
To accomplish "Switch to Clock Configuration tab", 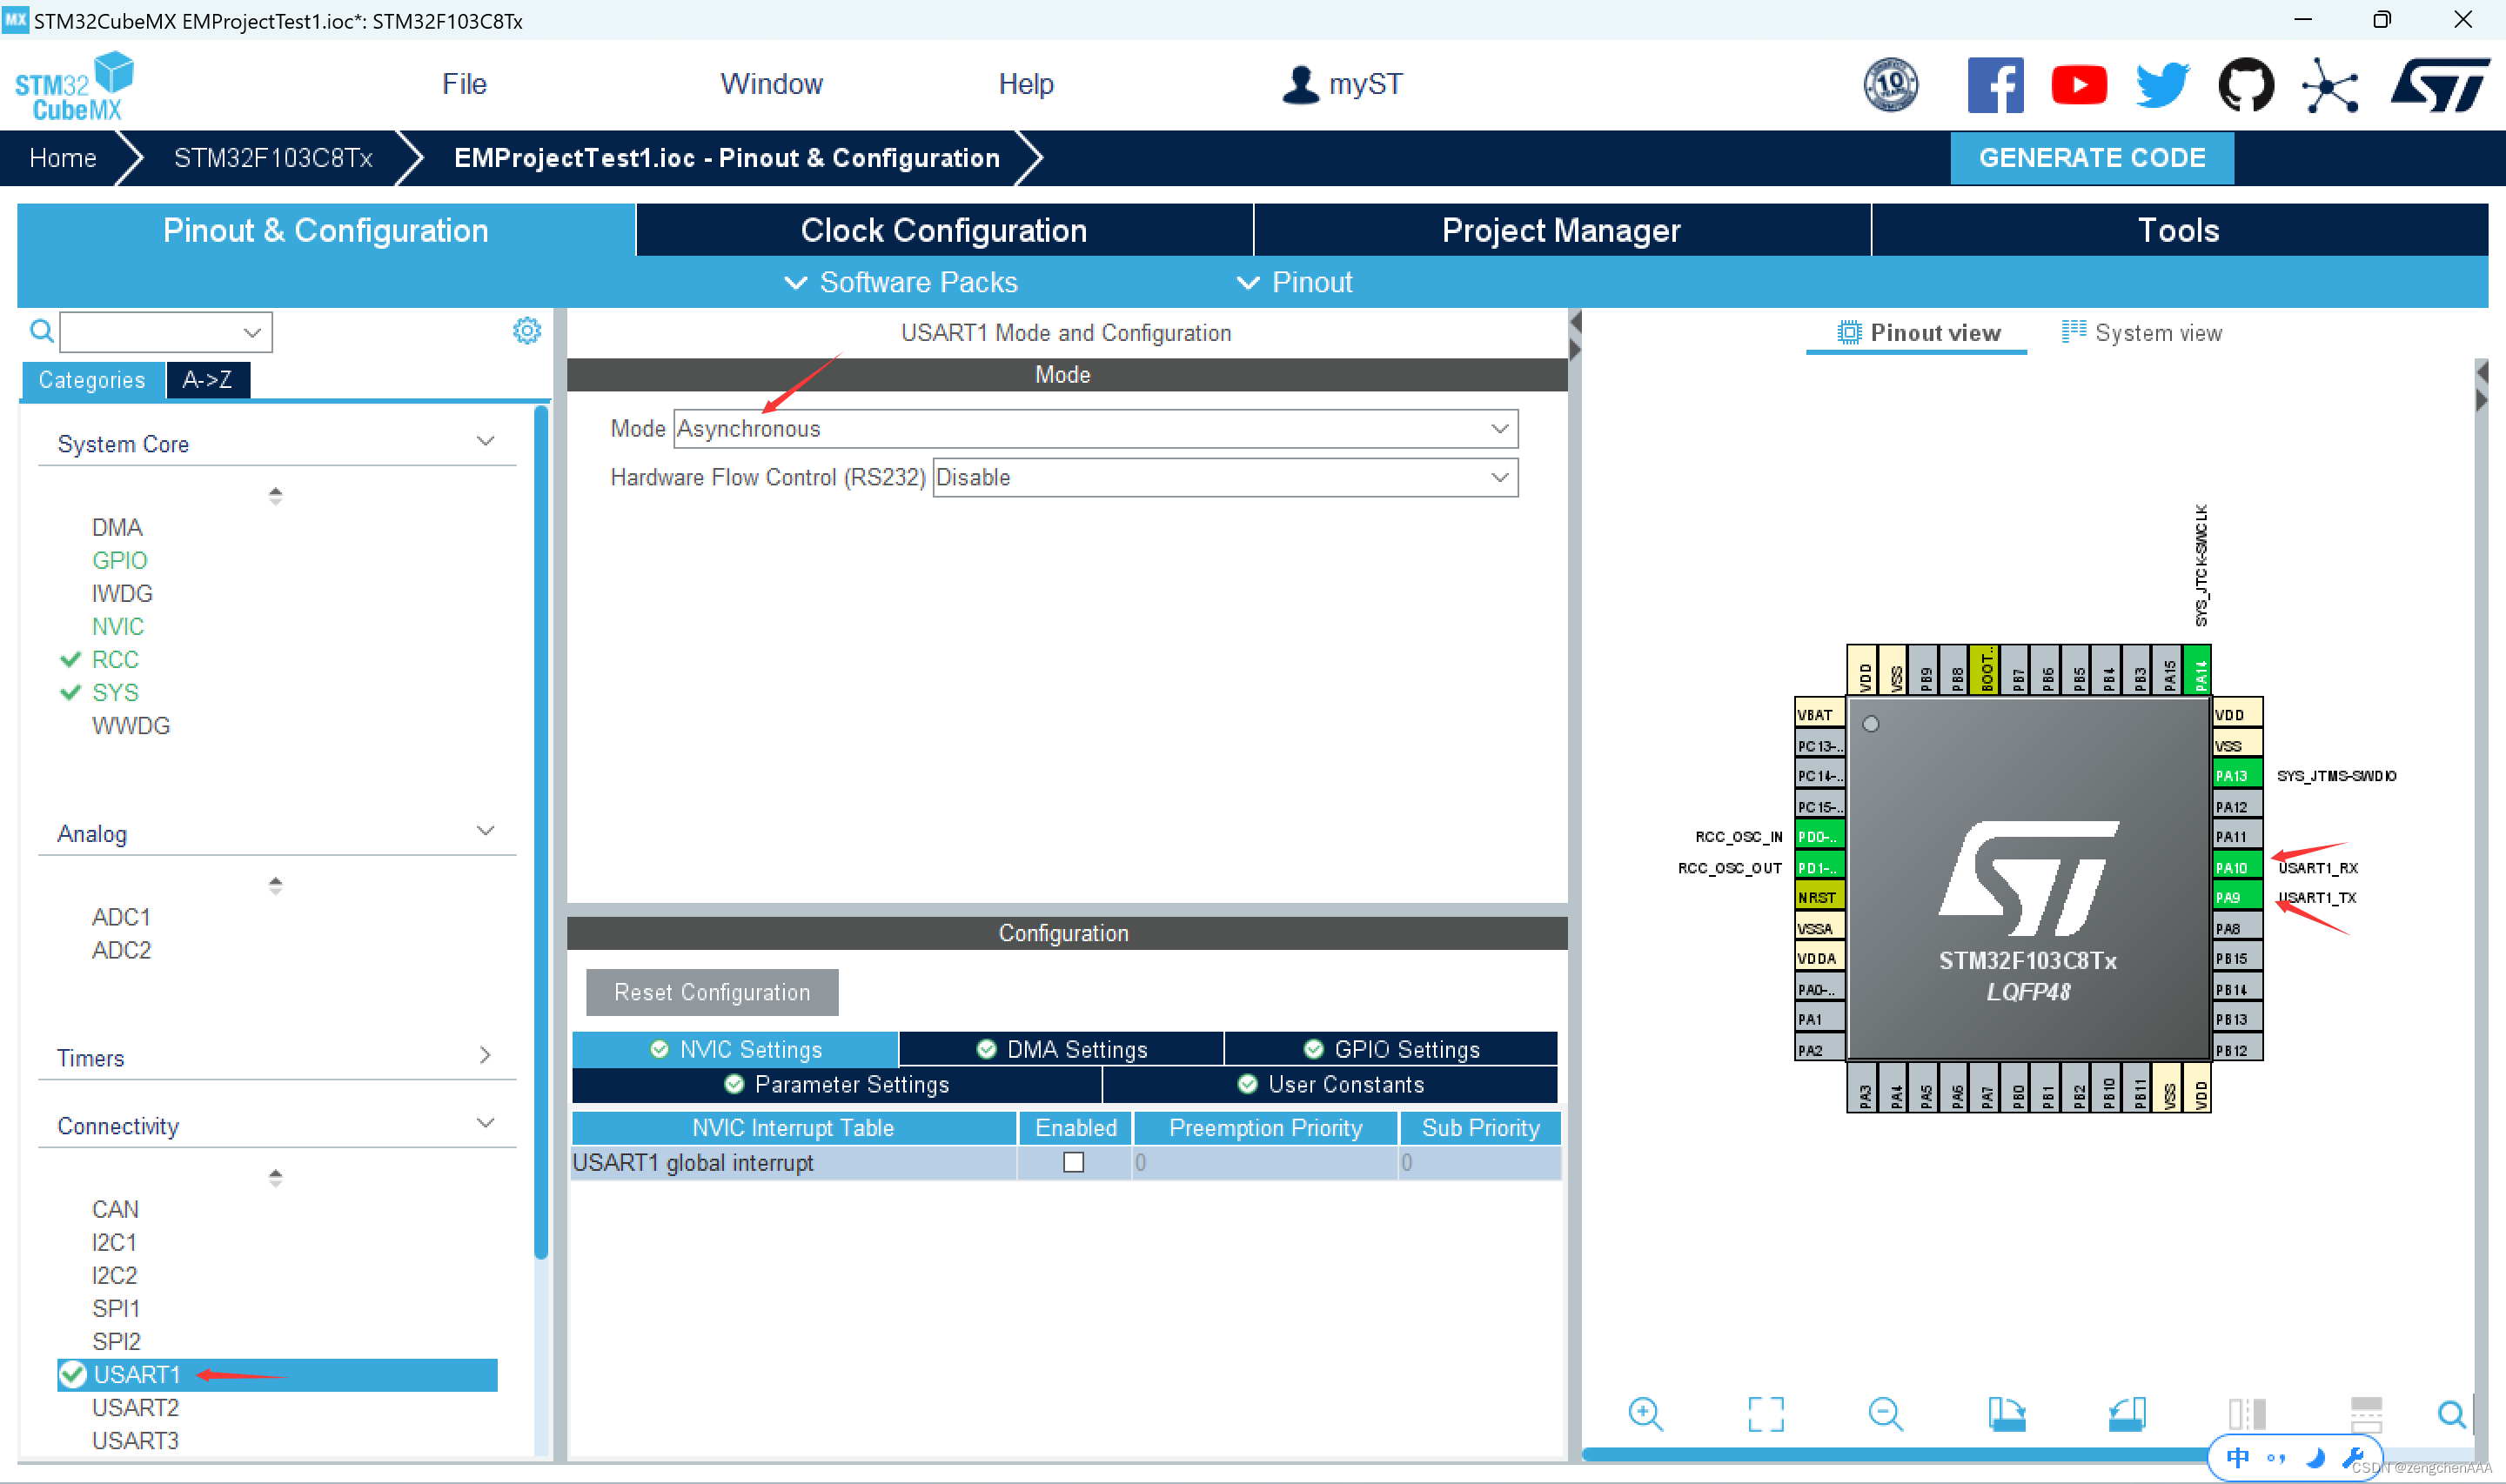I will [944, 230].
